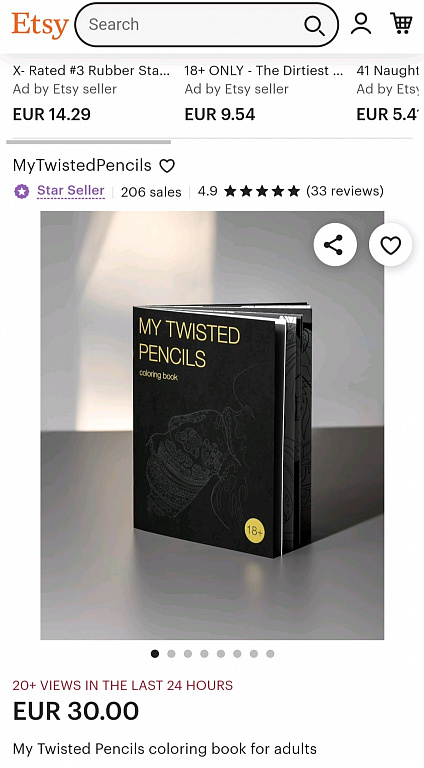Select the last image carousel dot
This screenshot has width=424, height=768.
(x=270, y=653)
